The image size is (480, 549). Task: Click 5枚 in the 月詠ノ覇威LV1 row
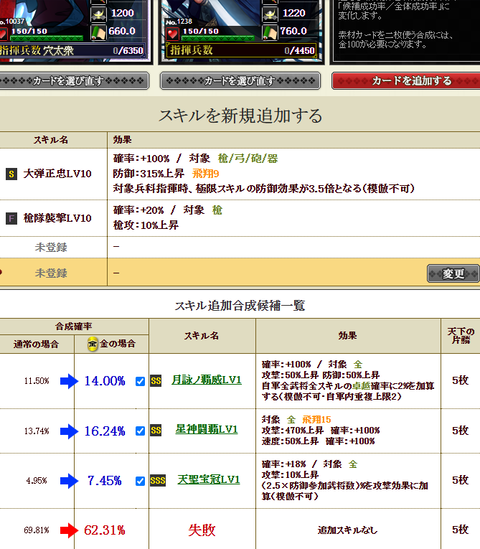460,380
